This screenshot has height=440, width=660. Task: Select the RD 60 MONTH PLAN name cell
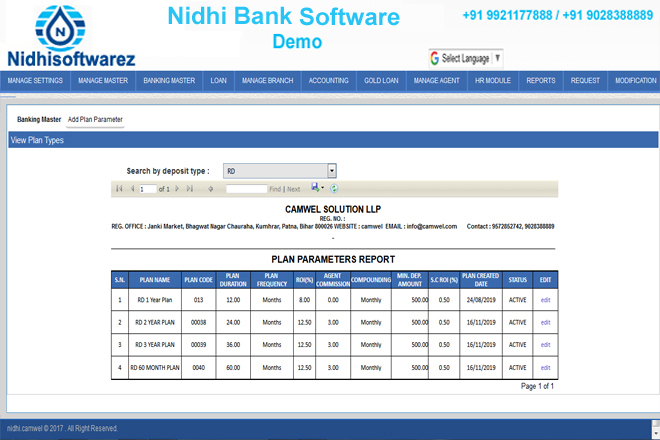pos(155,368)
